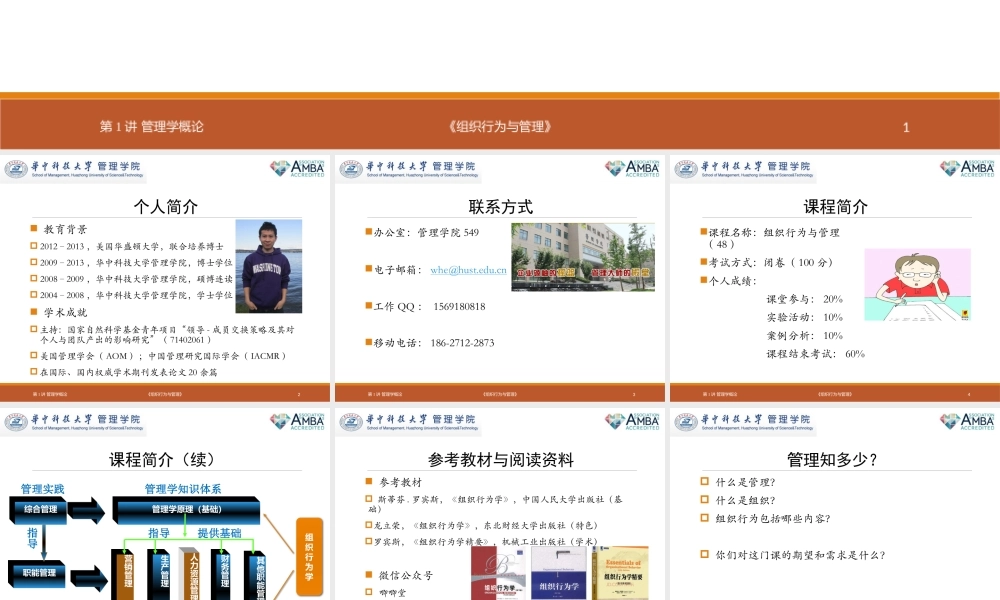Click the AMBA logo on 课程简介 slide
Screen dimensions: 1000x600
(x=967, y=168)
